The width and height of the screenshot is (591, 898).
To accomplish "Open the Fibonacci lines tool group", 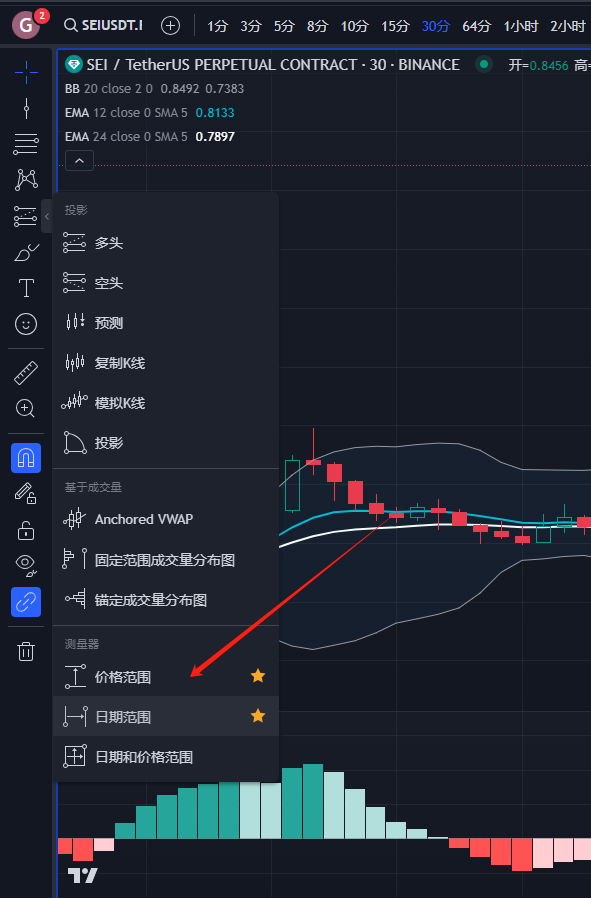I will [x=26, y=143].
